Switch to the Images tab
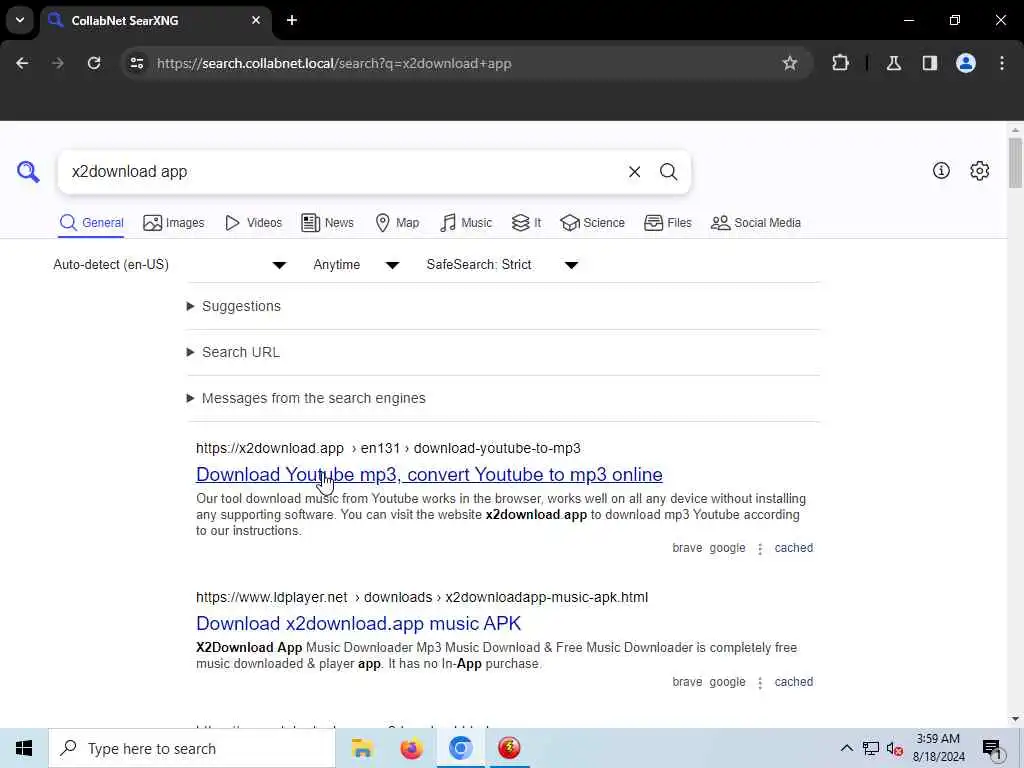 coord(174,223)
